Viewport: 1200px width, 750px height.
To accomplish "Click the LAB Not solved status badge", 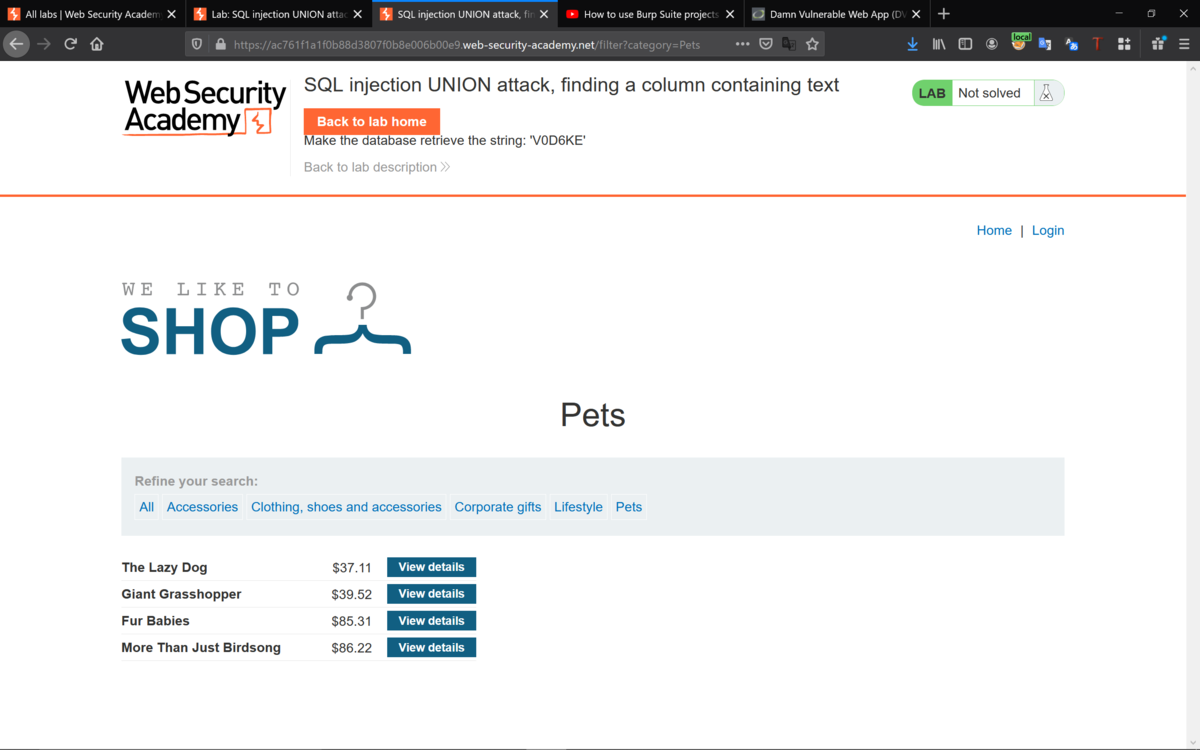I will point(988,93).
